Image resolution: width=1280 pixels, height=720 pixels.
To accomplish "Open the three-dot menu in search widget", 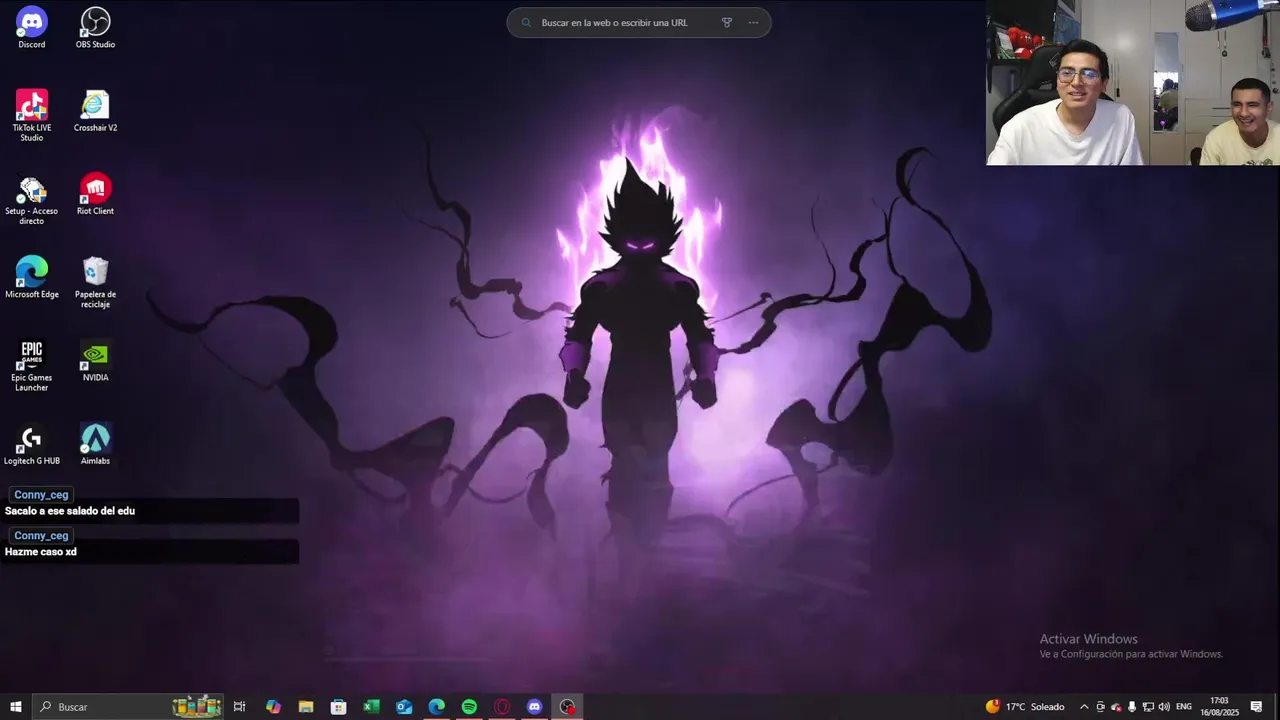I will (x=753, y=22).
